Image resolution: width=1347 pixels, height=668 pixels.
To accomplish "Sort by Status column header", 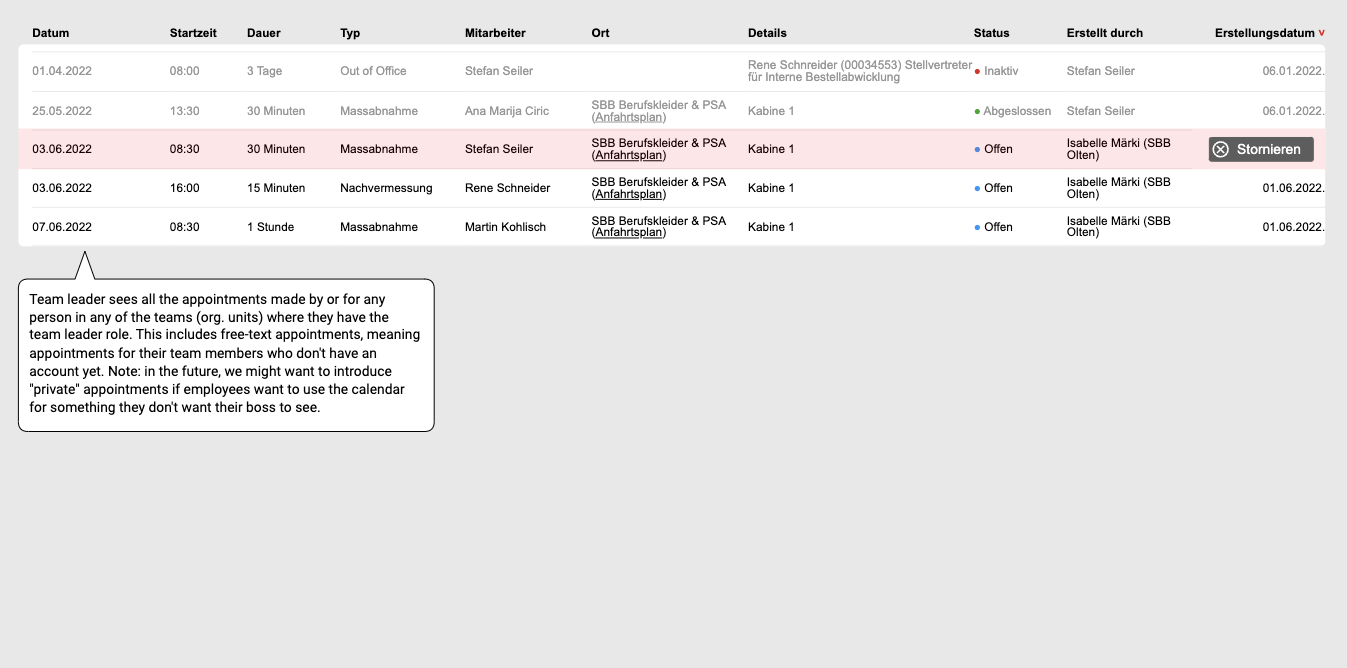I will tap(991, 33).
